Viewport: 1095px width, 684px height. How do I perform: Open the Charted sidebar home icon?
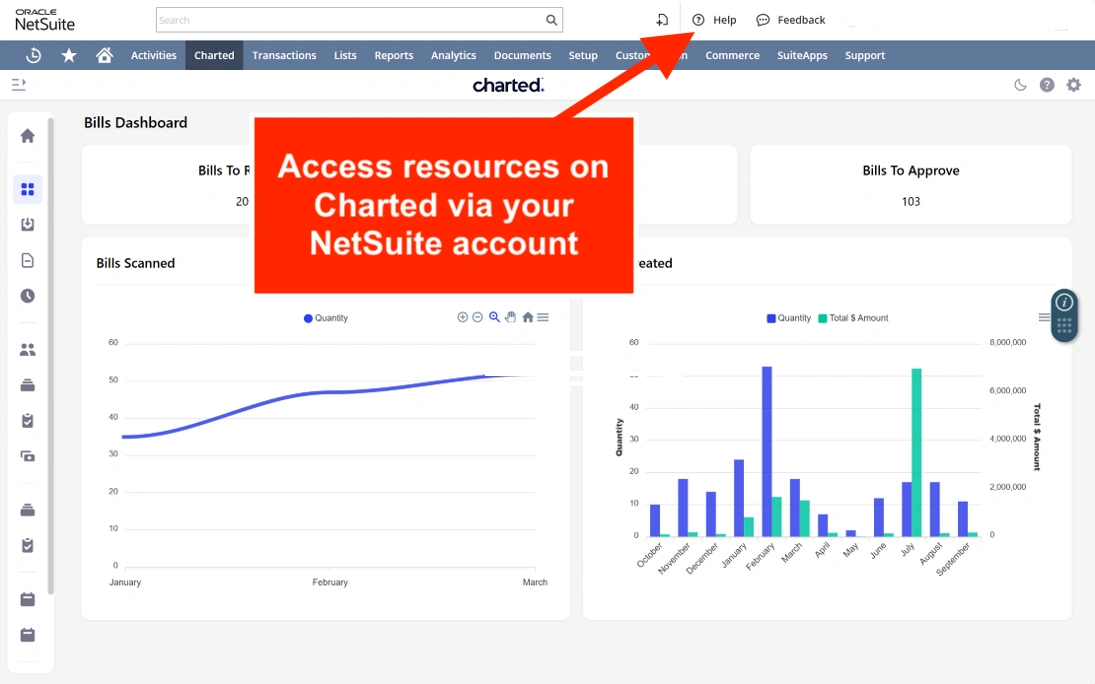(28, 136)
